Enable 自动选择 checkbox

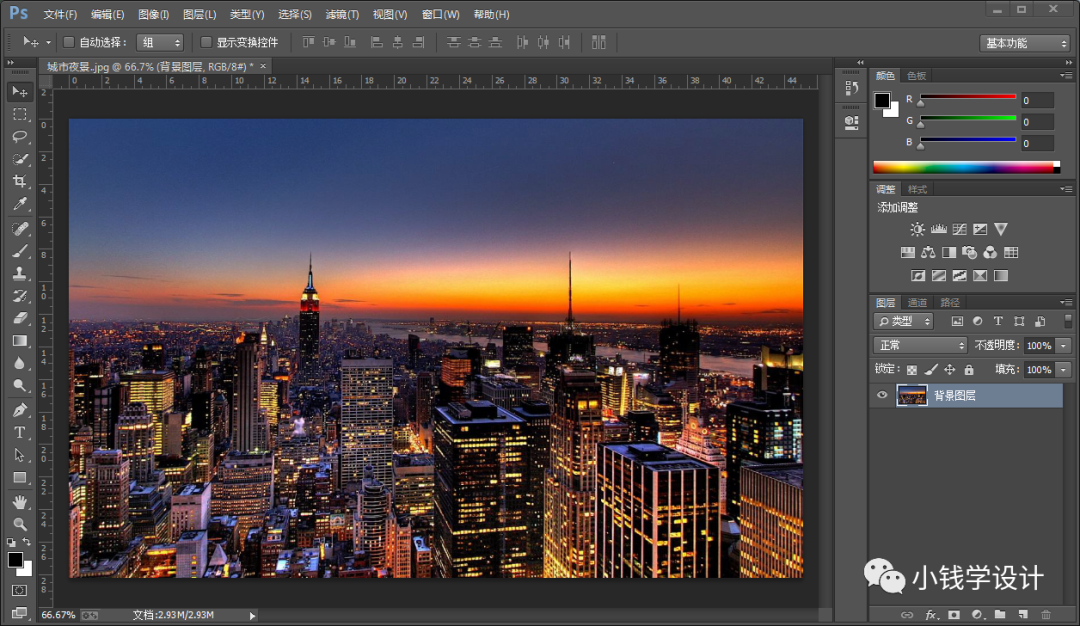point(69,43)
